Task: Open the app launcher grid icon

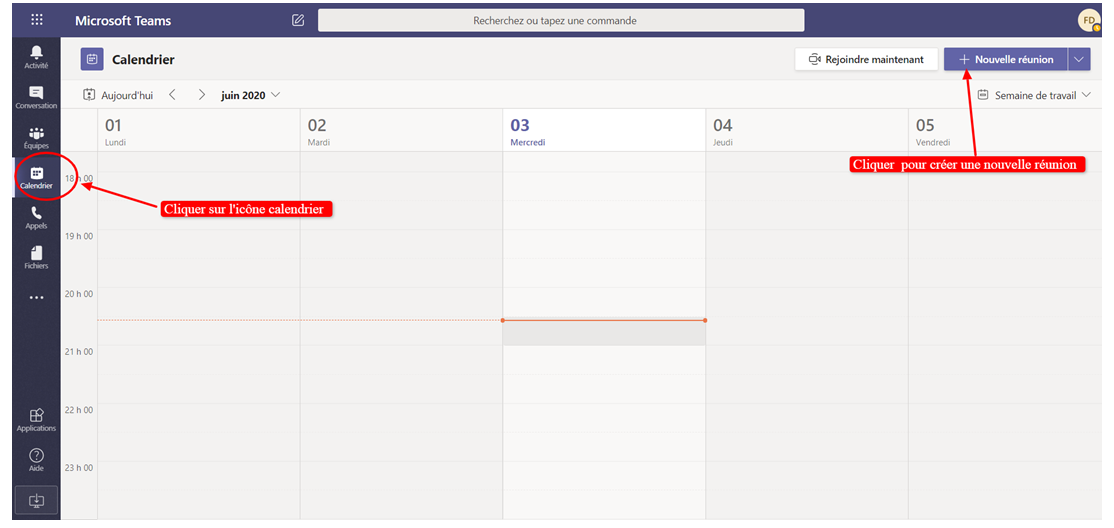Action: pos(37,20)
